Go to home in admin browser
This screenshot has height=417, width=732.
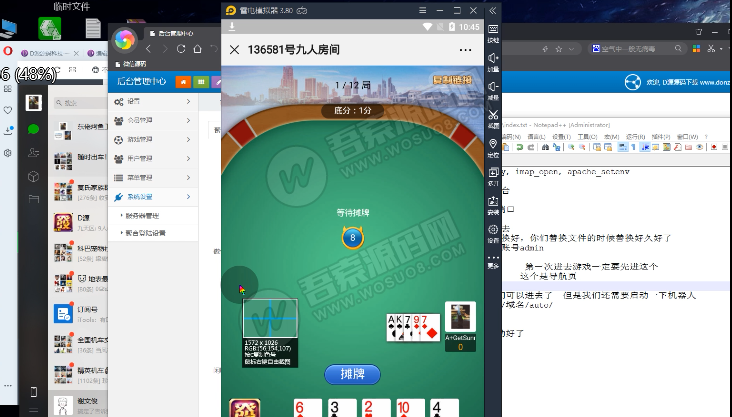coord(197,49)
